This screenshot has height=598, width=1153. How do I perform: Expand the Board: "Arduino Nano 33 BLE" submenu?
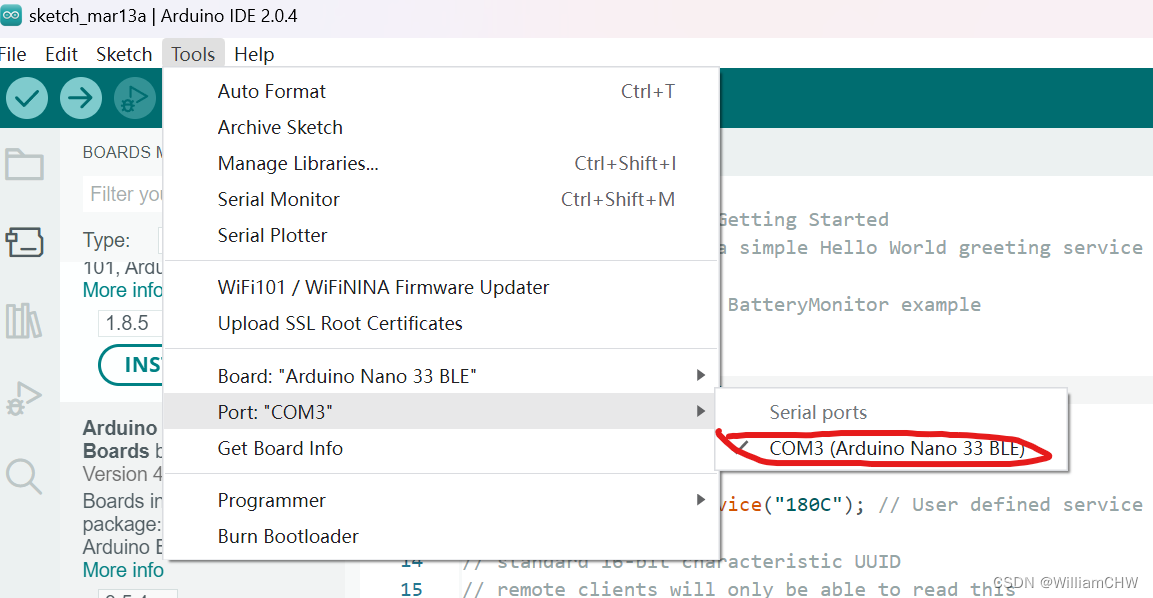pos(441,376)
